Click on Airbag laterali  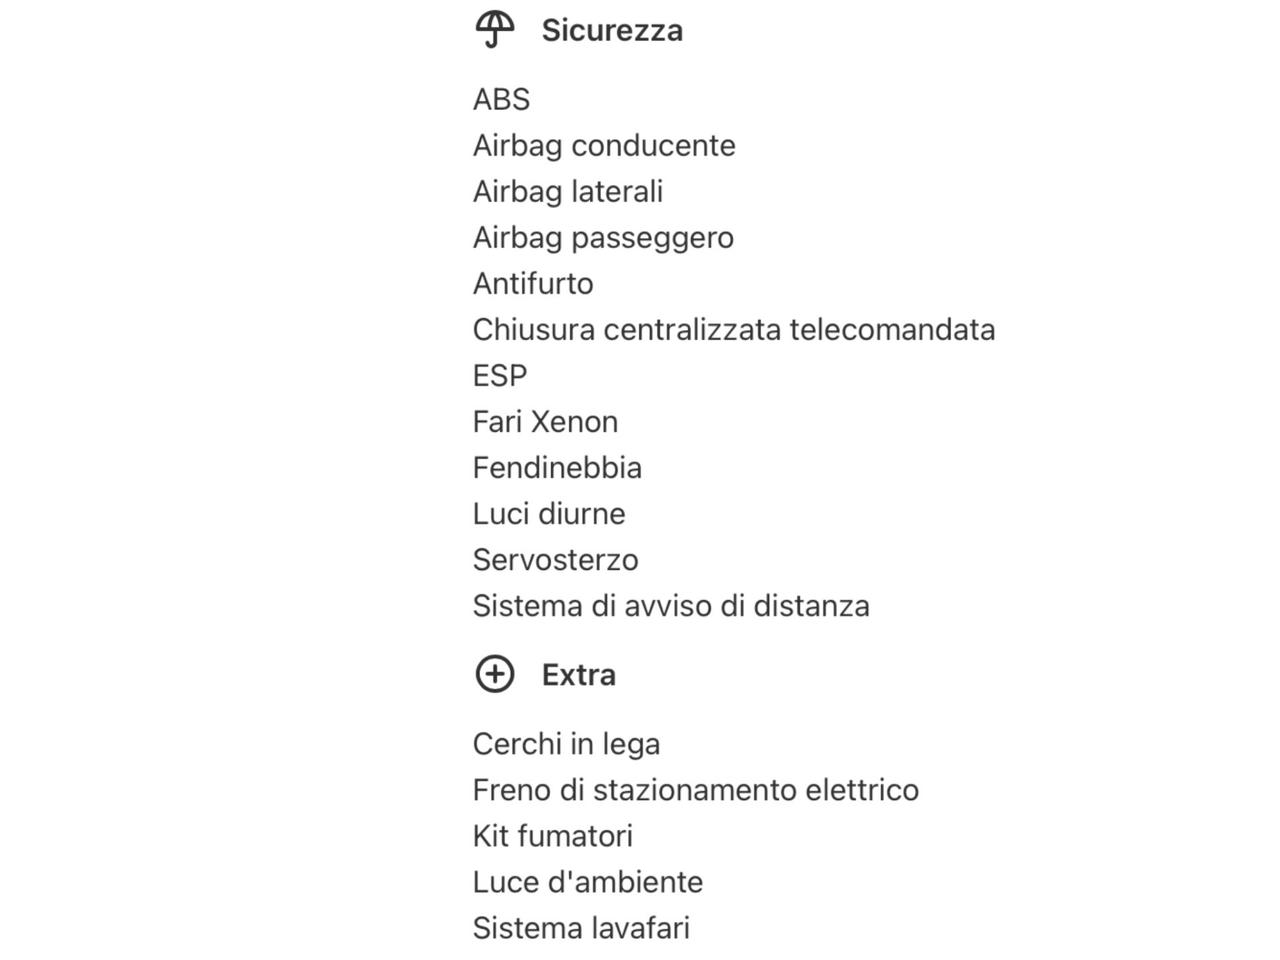567,191
